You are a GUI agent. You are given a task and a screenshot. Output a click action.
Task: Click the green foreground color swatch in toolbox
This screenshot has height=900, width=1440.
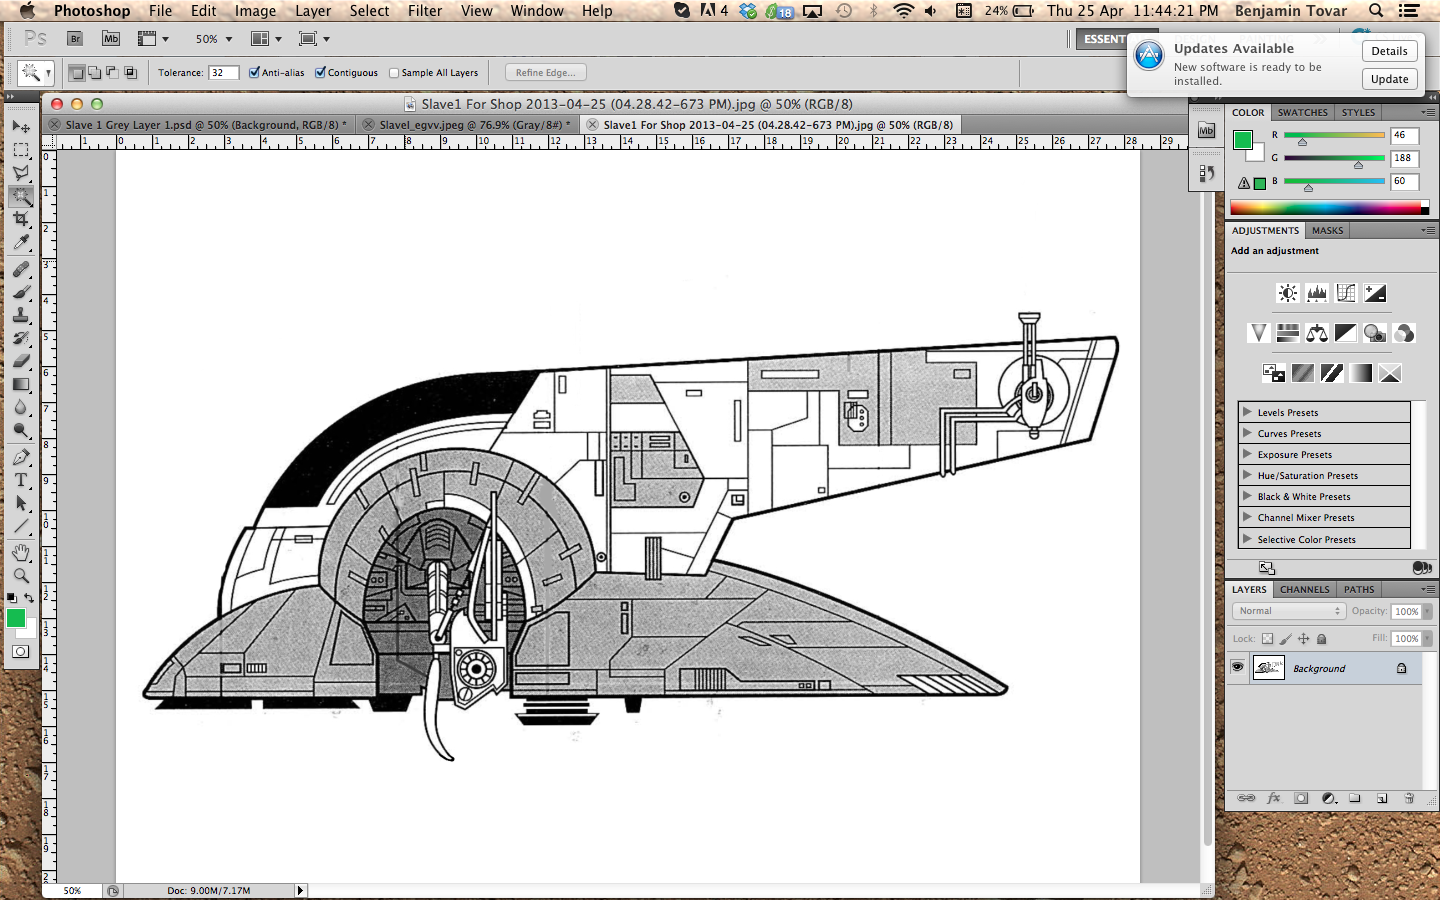pyautogui.click(x=16, y=619)
